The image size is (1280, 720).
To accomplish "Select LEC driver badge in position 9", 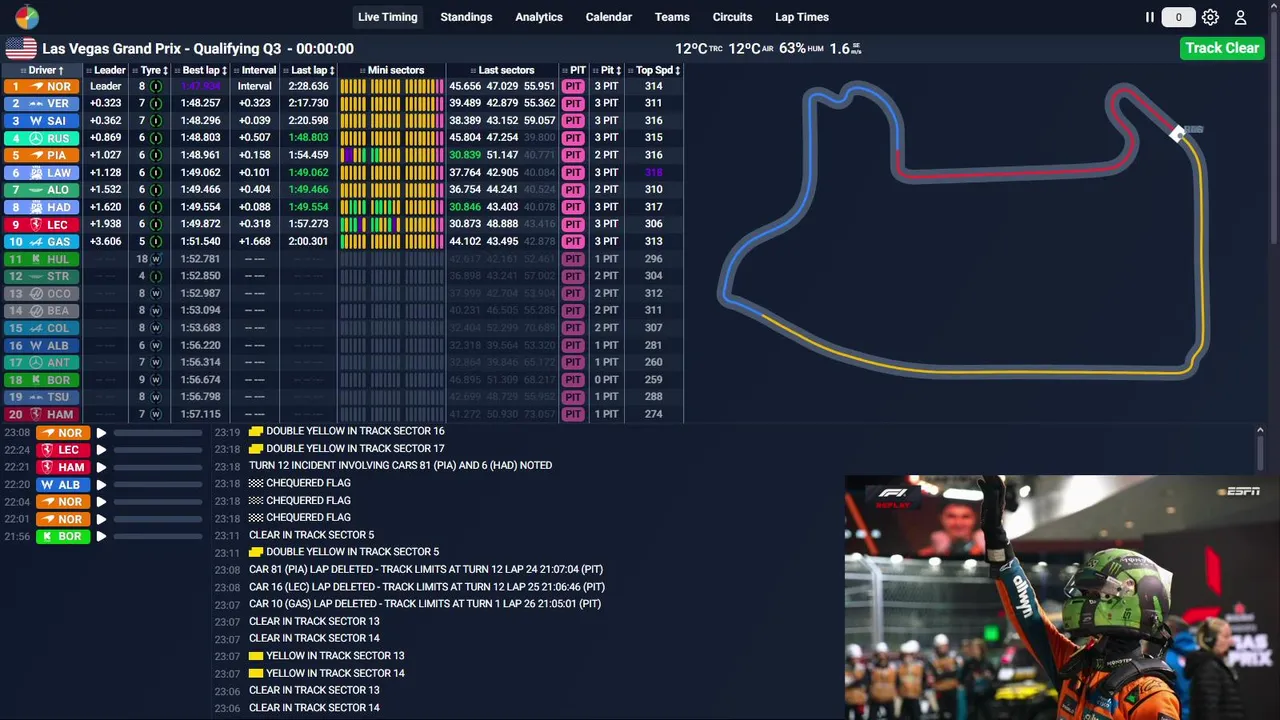I will (41, 224).
